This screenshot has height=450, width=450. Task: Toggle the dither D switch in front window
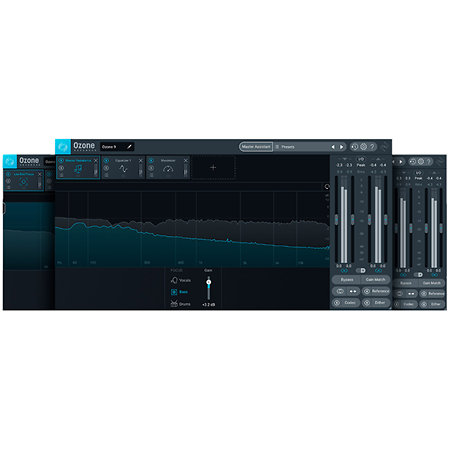(x=361, y=270)
